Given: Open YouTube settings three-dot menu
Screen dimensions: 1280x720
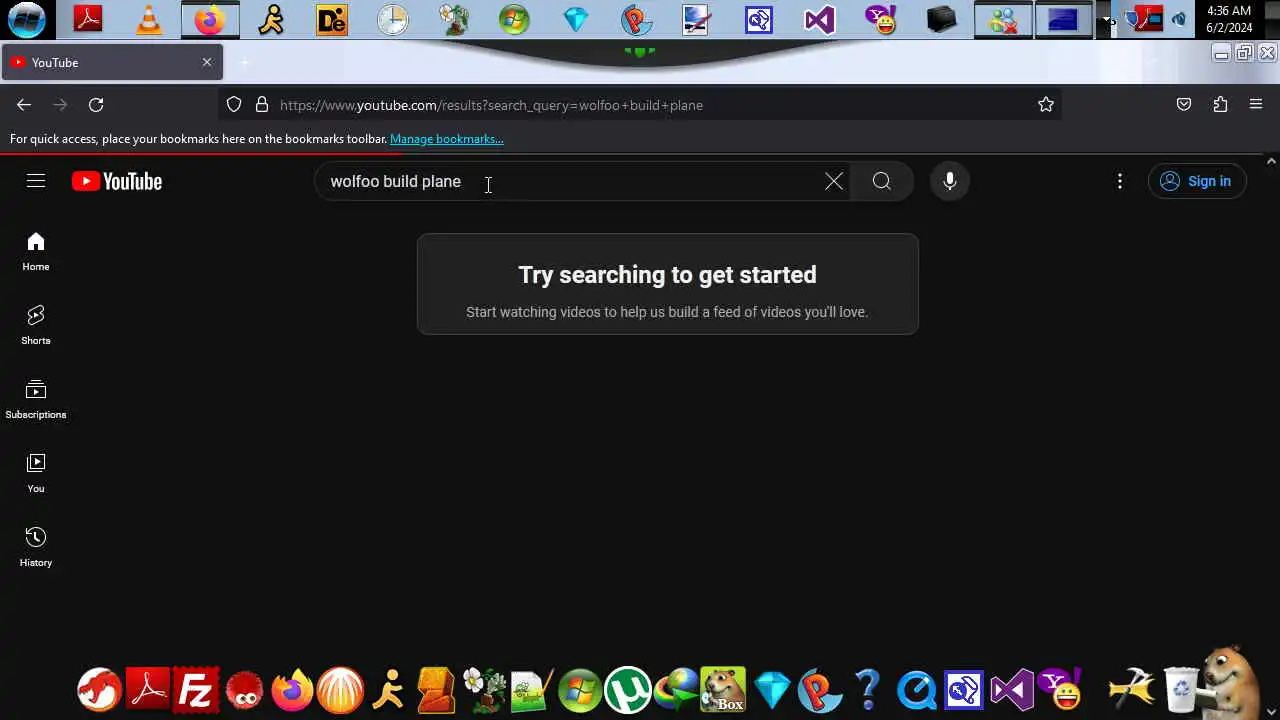Looking at the screenshot, I should (1120, 181).
